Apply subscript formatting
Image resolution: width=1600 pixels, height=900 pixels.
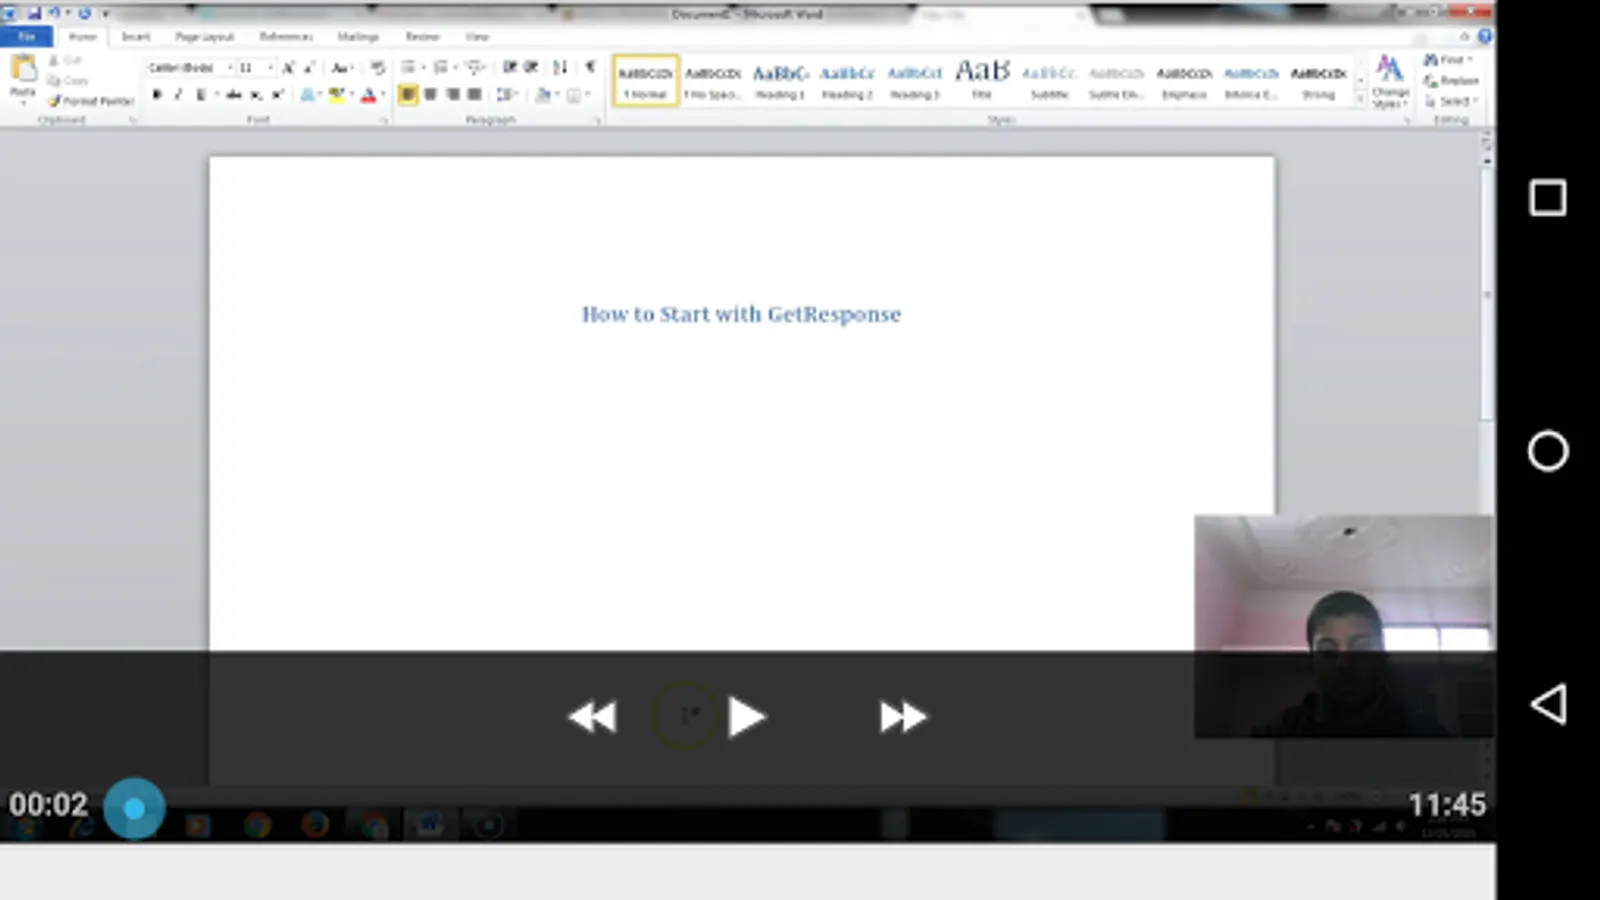pyautogui.click(x=258, y=95)
